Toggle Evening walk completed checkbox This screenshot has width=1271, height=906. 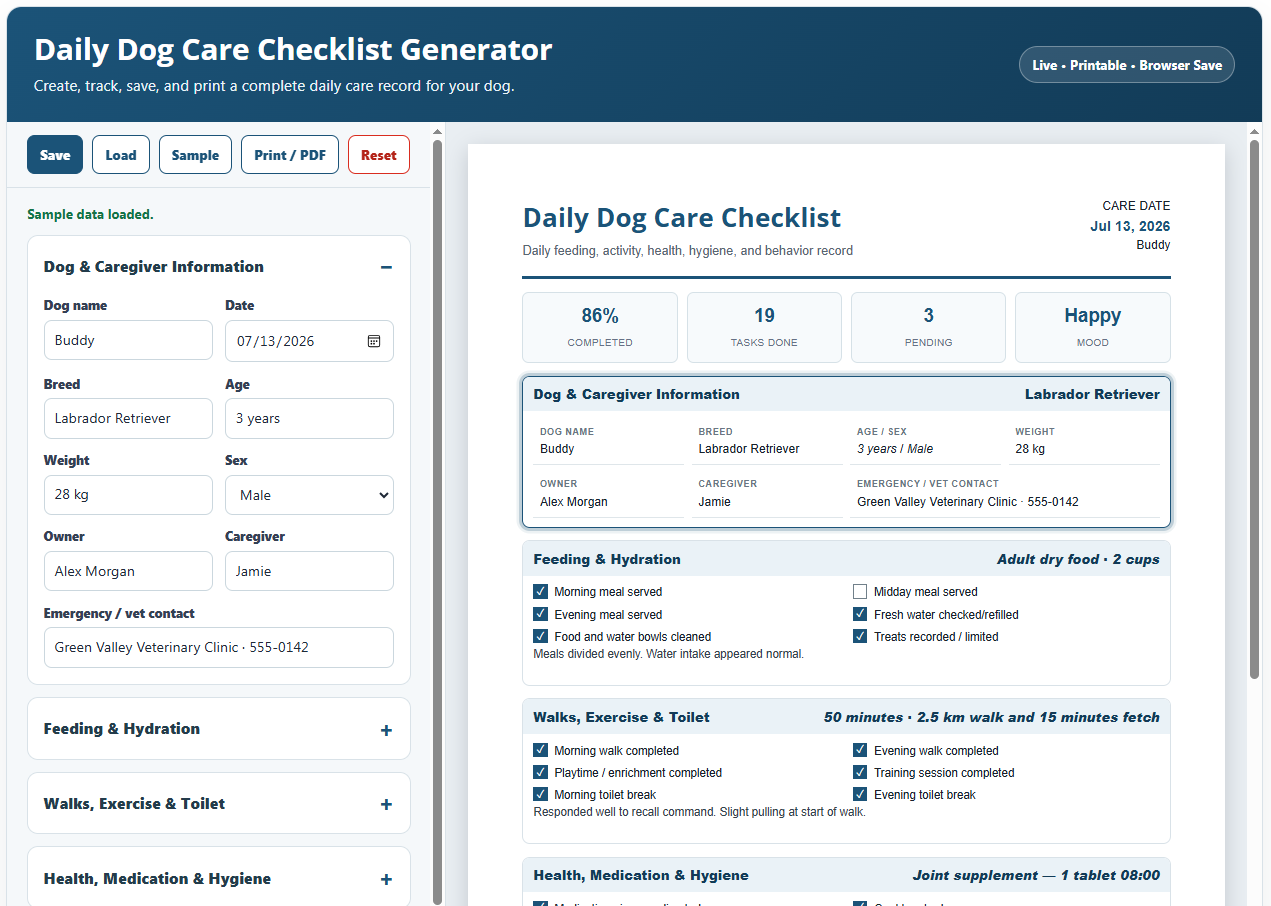pyautogui.click(x=860, y=750)
